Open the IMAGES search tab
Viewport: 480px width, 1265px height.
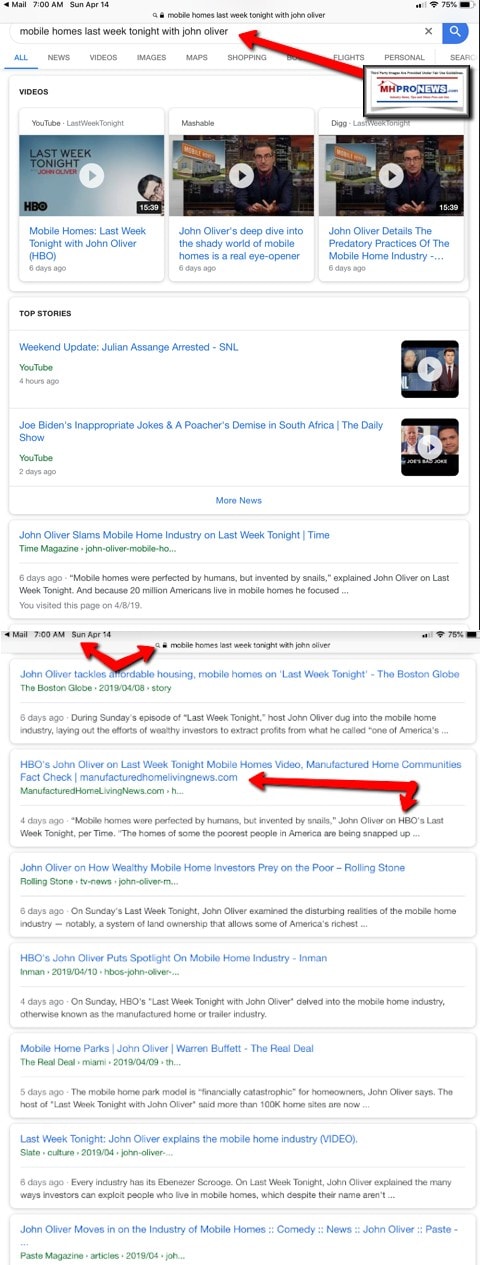(x=151, y=58)
